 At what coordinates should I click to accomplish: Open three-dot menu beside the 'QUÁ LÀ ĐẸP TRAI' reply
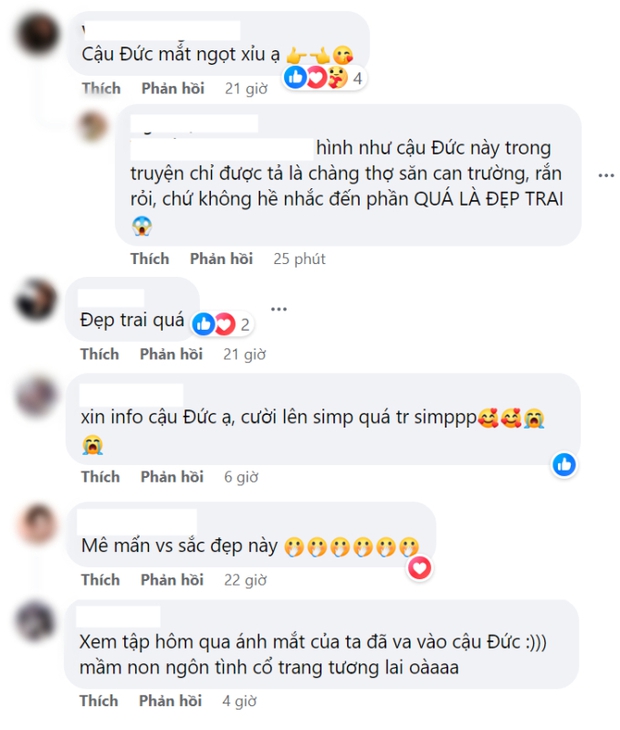point(606,176)
